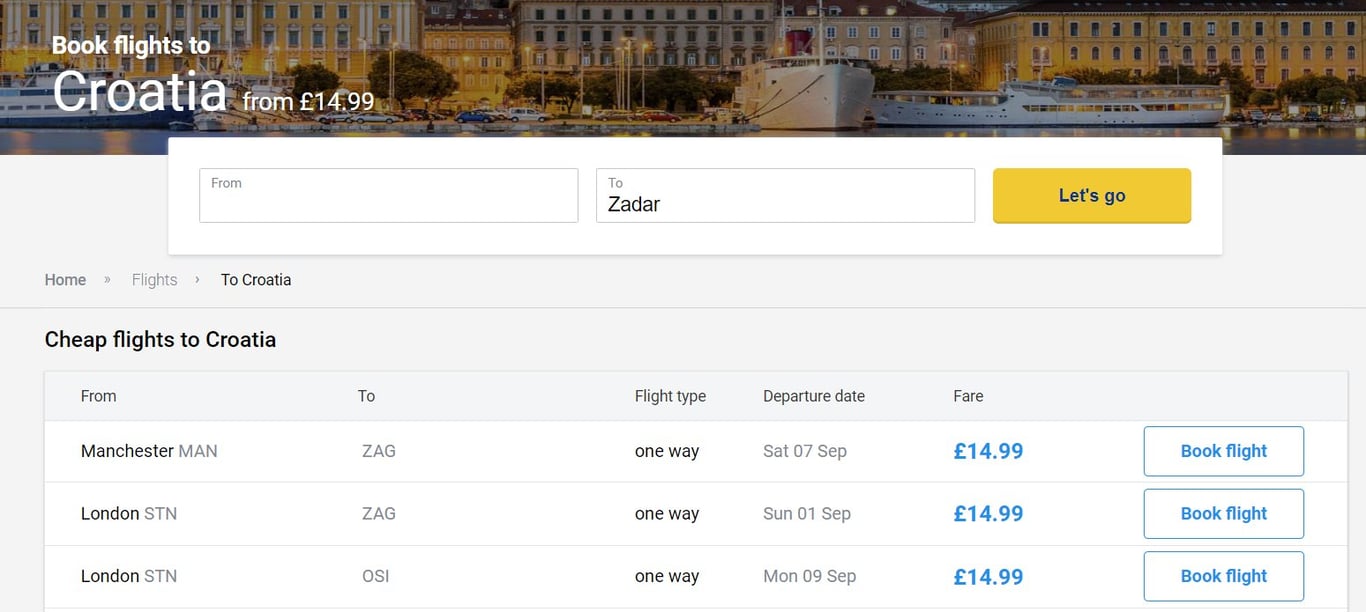
Task: Click the Fare column header
Action: click(x=968, y=396)
